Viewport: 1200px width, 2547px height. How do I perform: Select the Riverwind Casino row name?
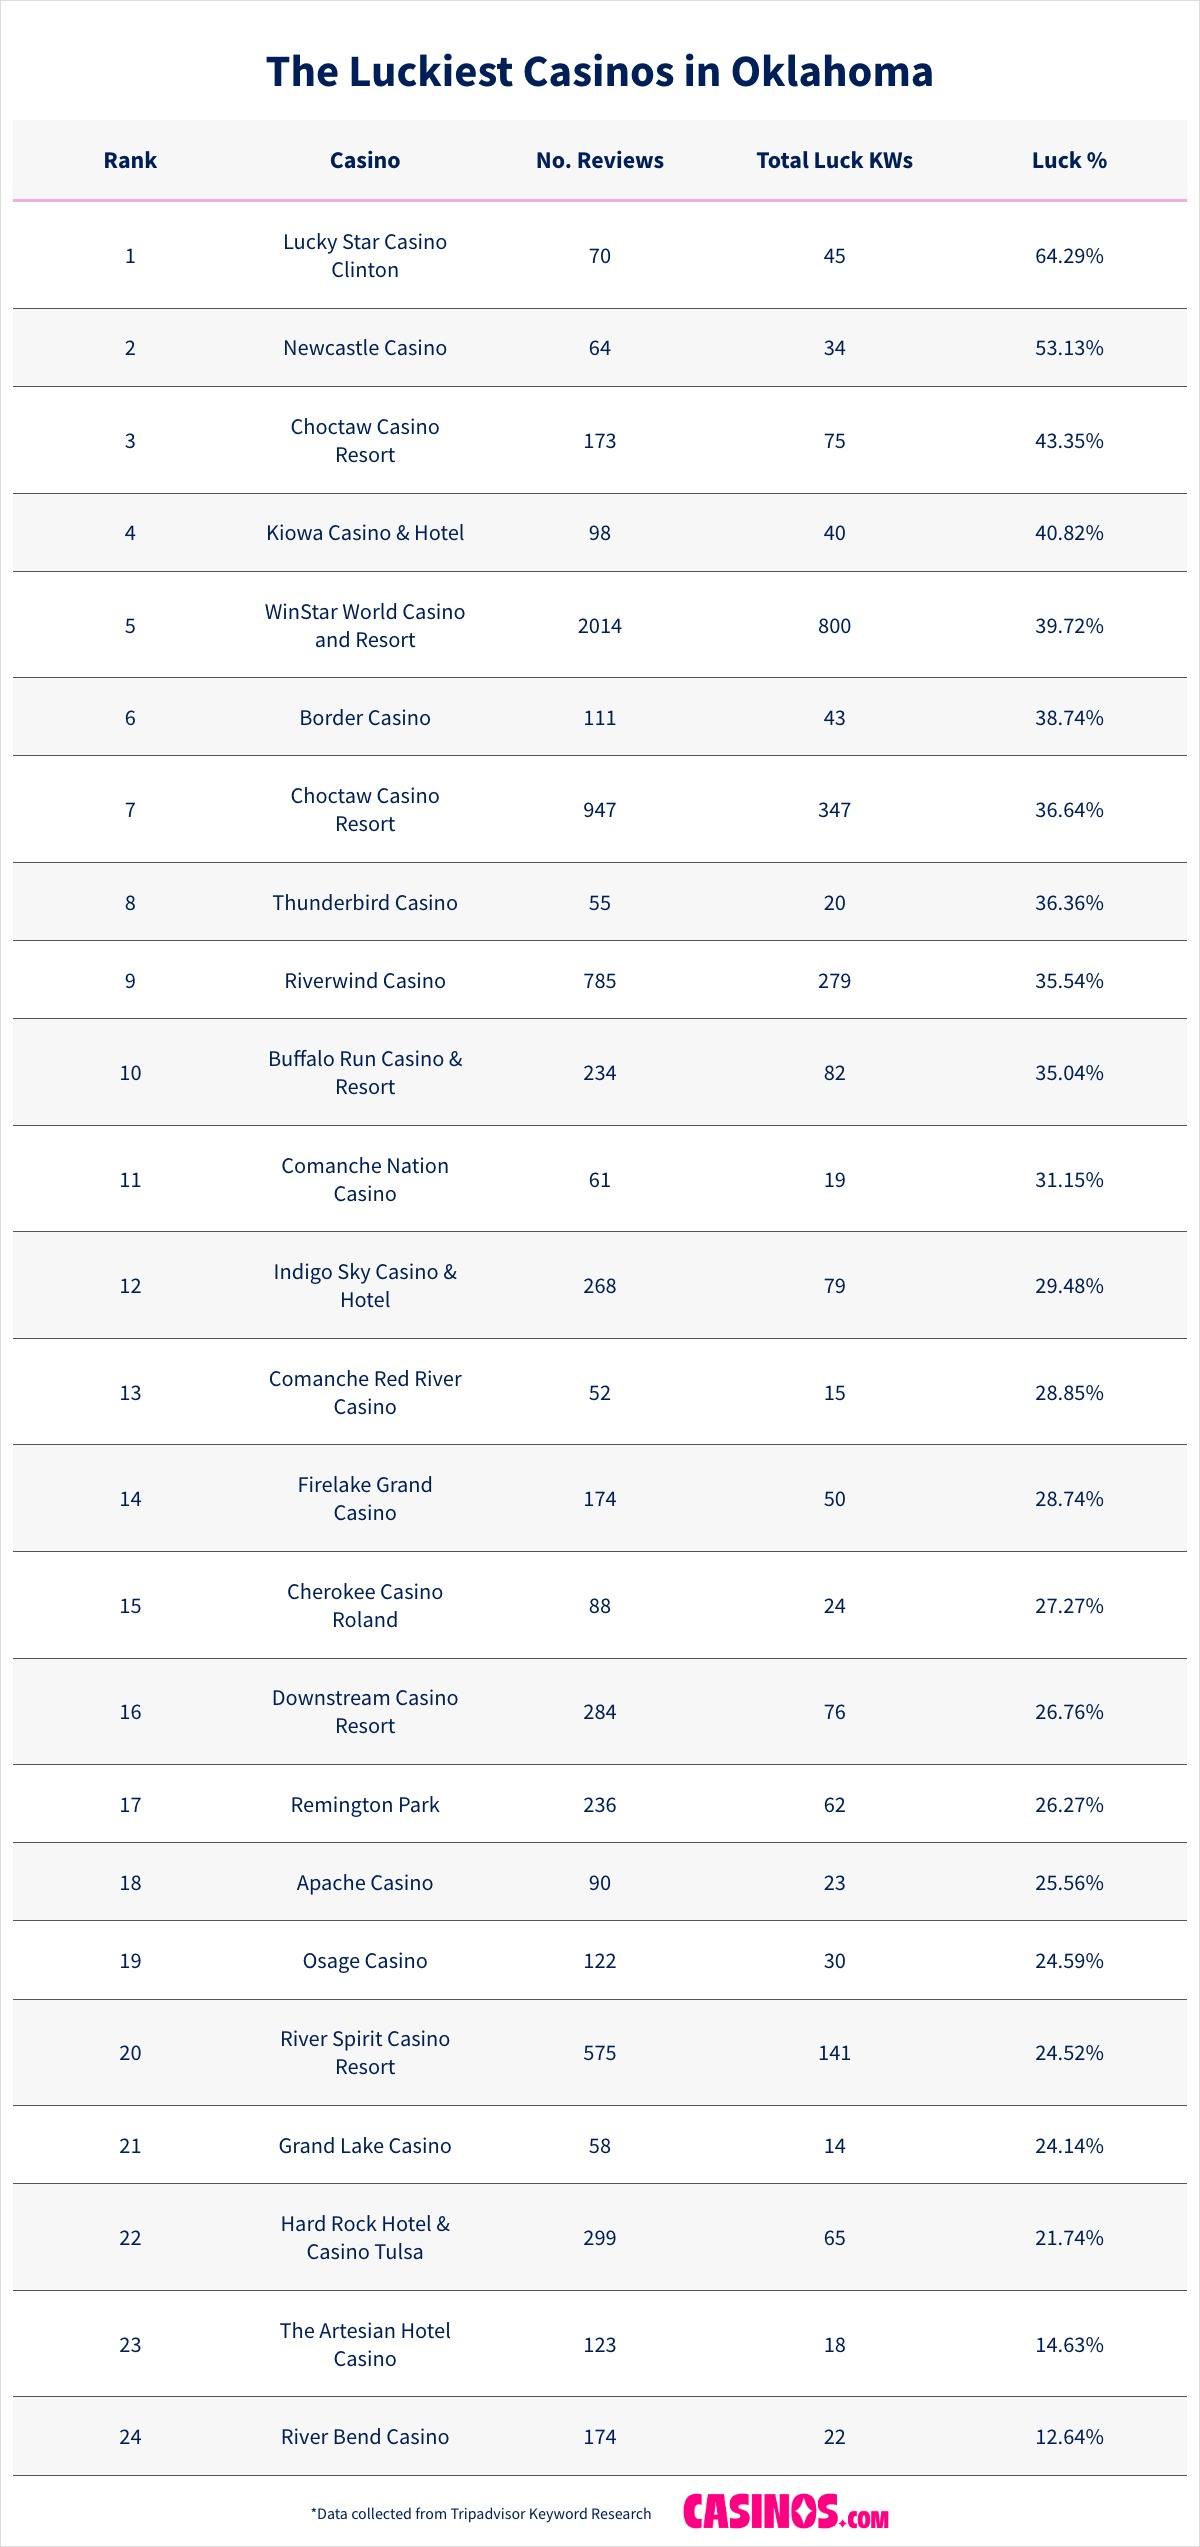365,981
